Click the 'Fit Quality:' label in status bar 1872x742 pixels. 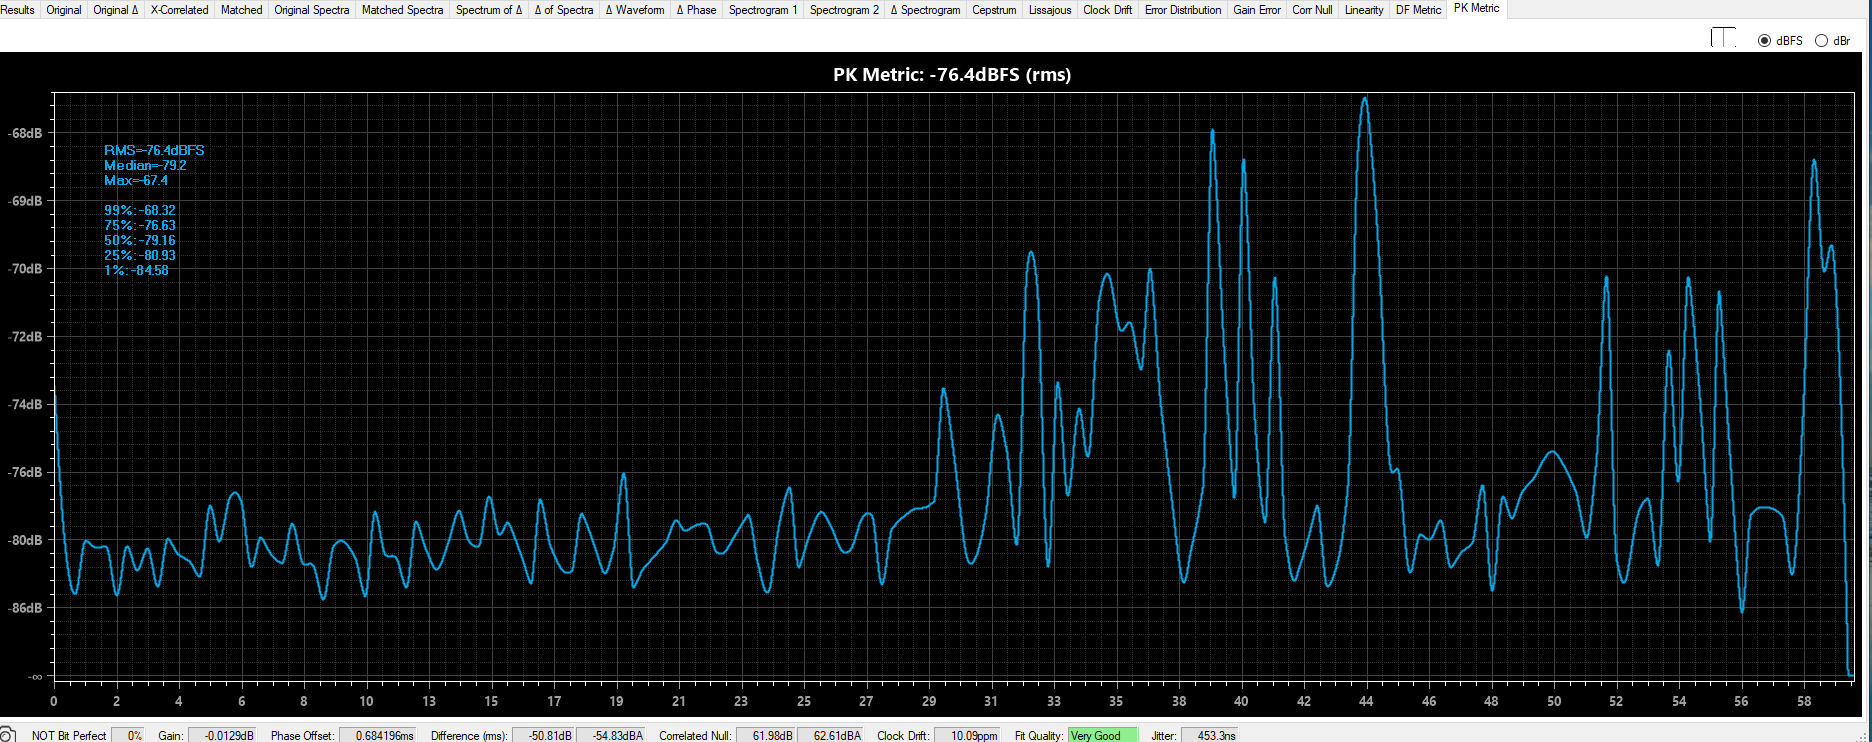tap(1038, 735)
